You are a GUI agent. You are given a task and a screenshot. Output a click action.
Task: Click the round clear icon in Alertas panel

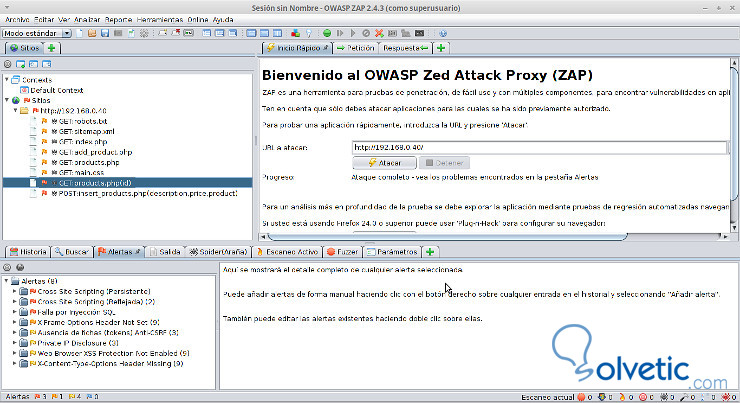(x=7, y=267)
